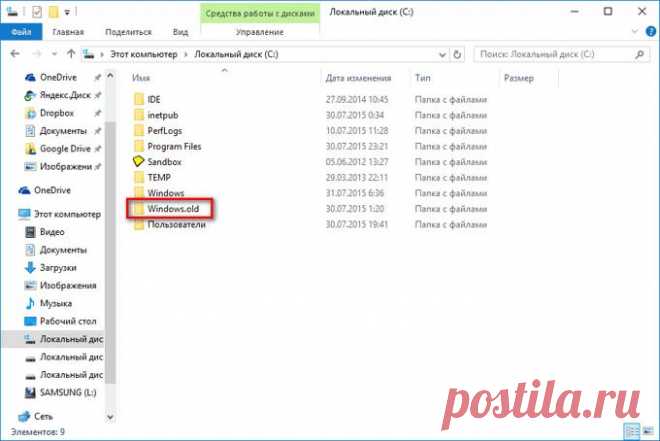Screen dimensions: 660x441
Task: Refresh the current folder view
Action: coord(457,54)
